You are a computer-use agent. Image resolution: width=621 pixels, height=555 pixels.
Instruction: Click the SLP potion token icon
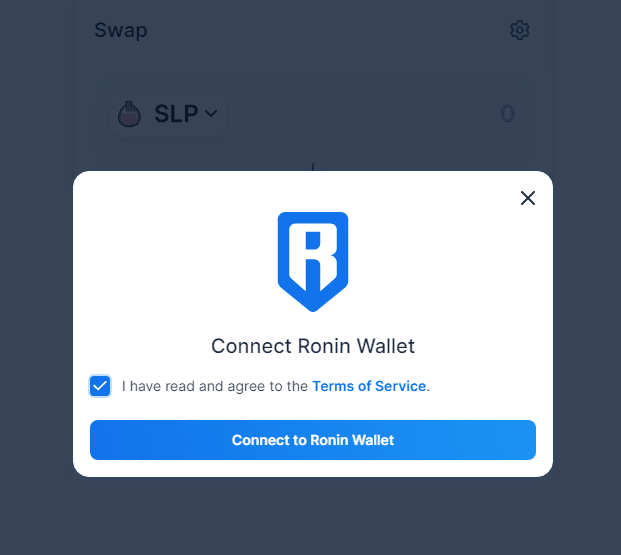130,114
